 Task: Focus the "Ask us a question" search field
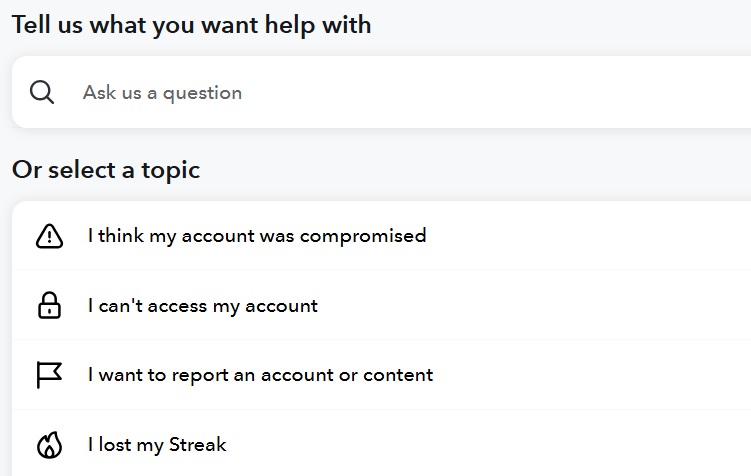pyautogui.click(x=400, y=92)
